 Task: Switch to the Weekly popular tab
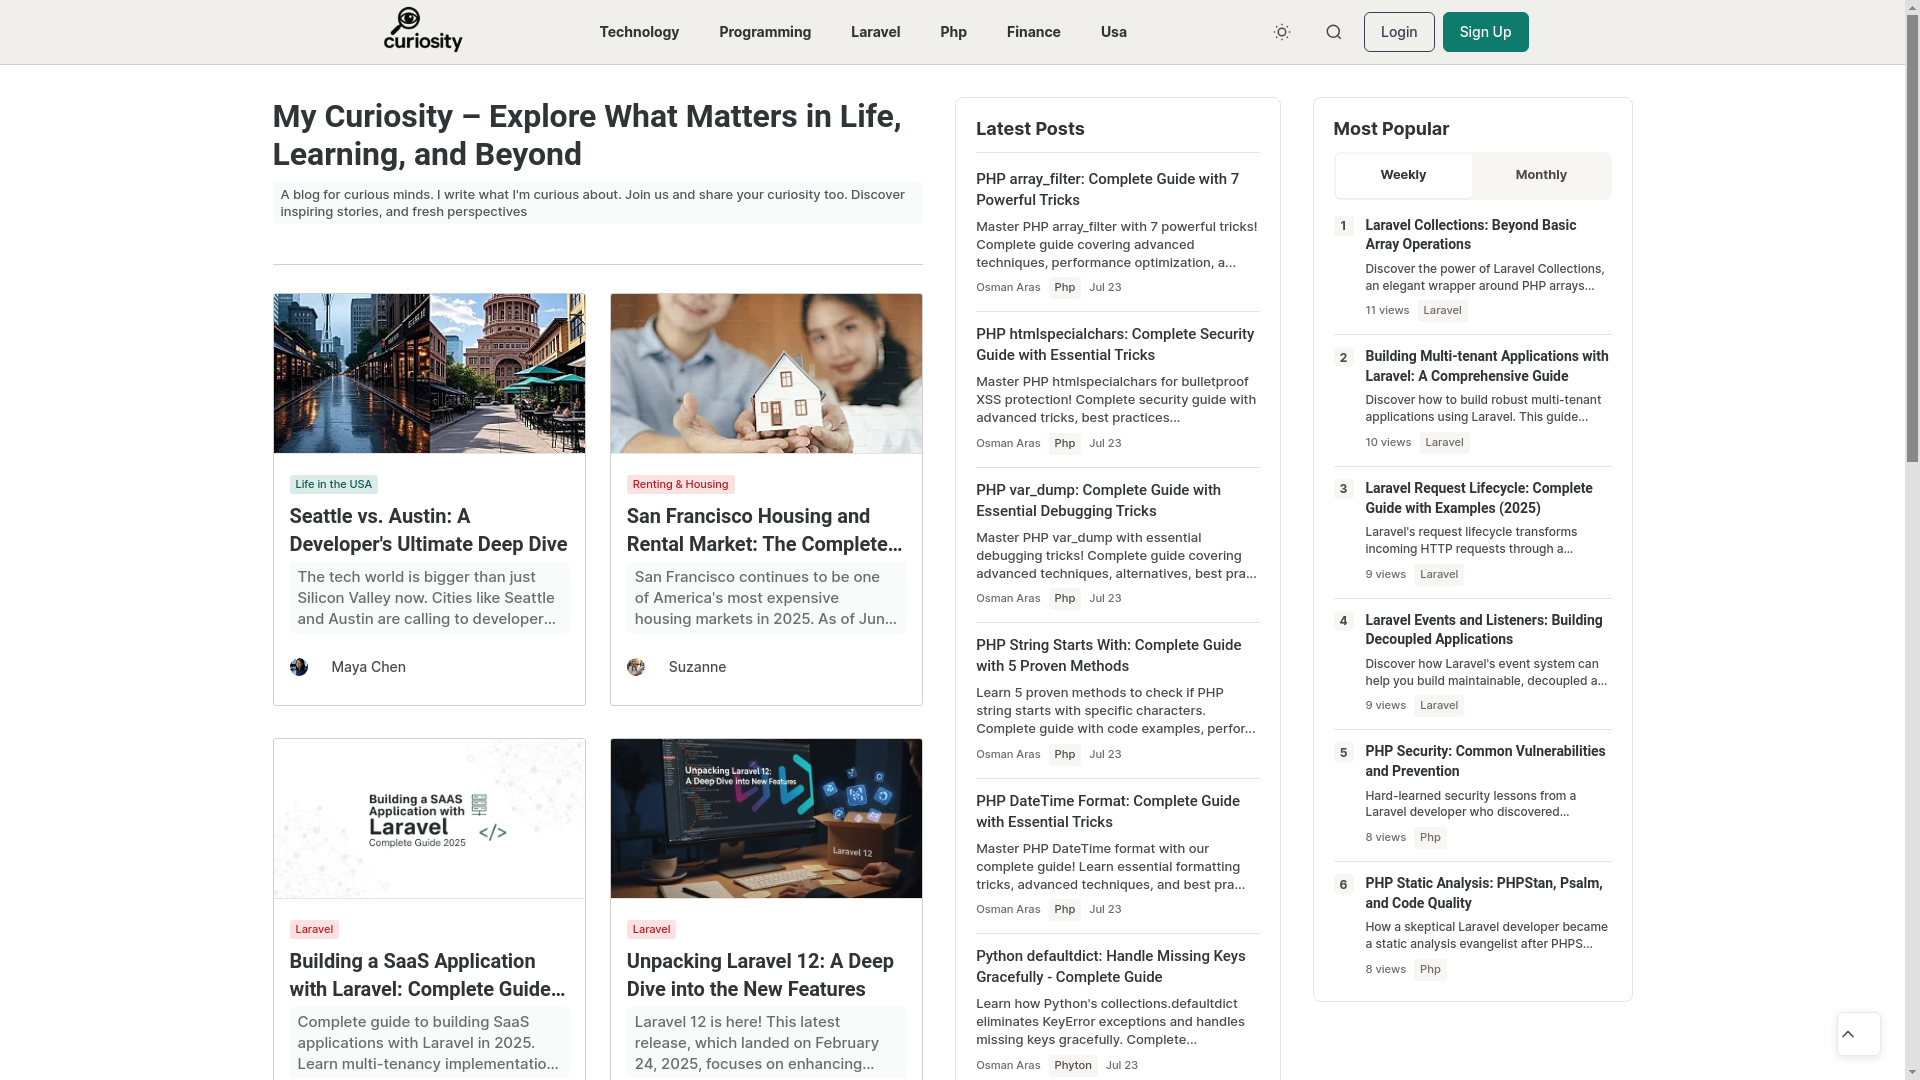(x=1403, y=175)
